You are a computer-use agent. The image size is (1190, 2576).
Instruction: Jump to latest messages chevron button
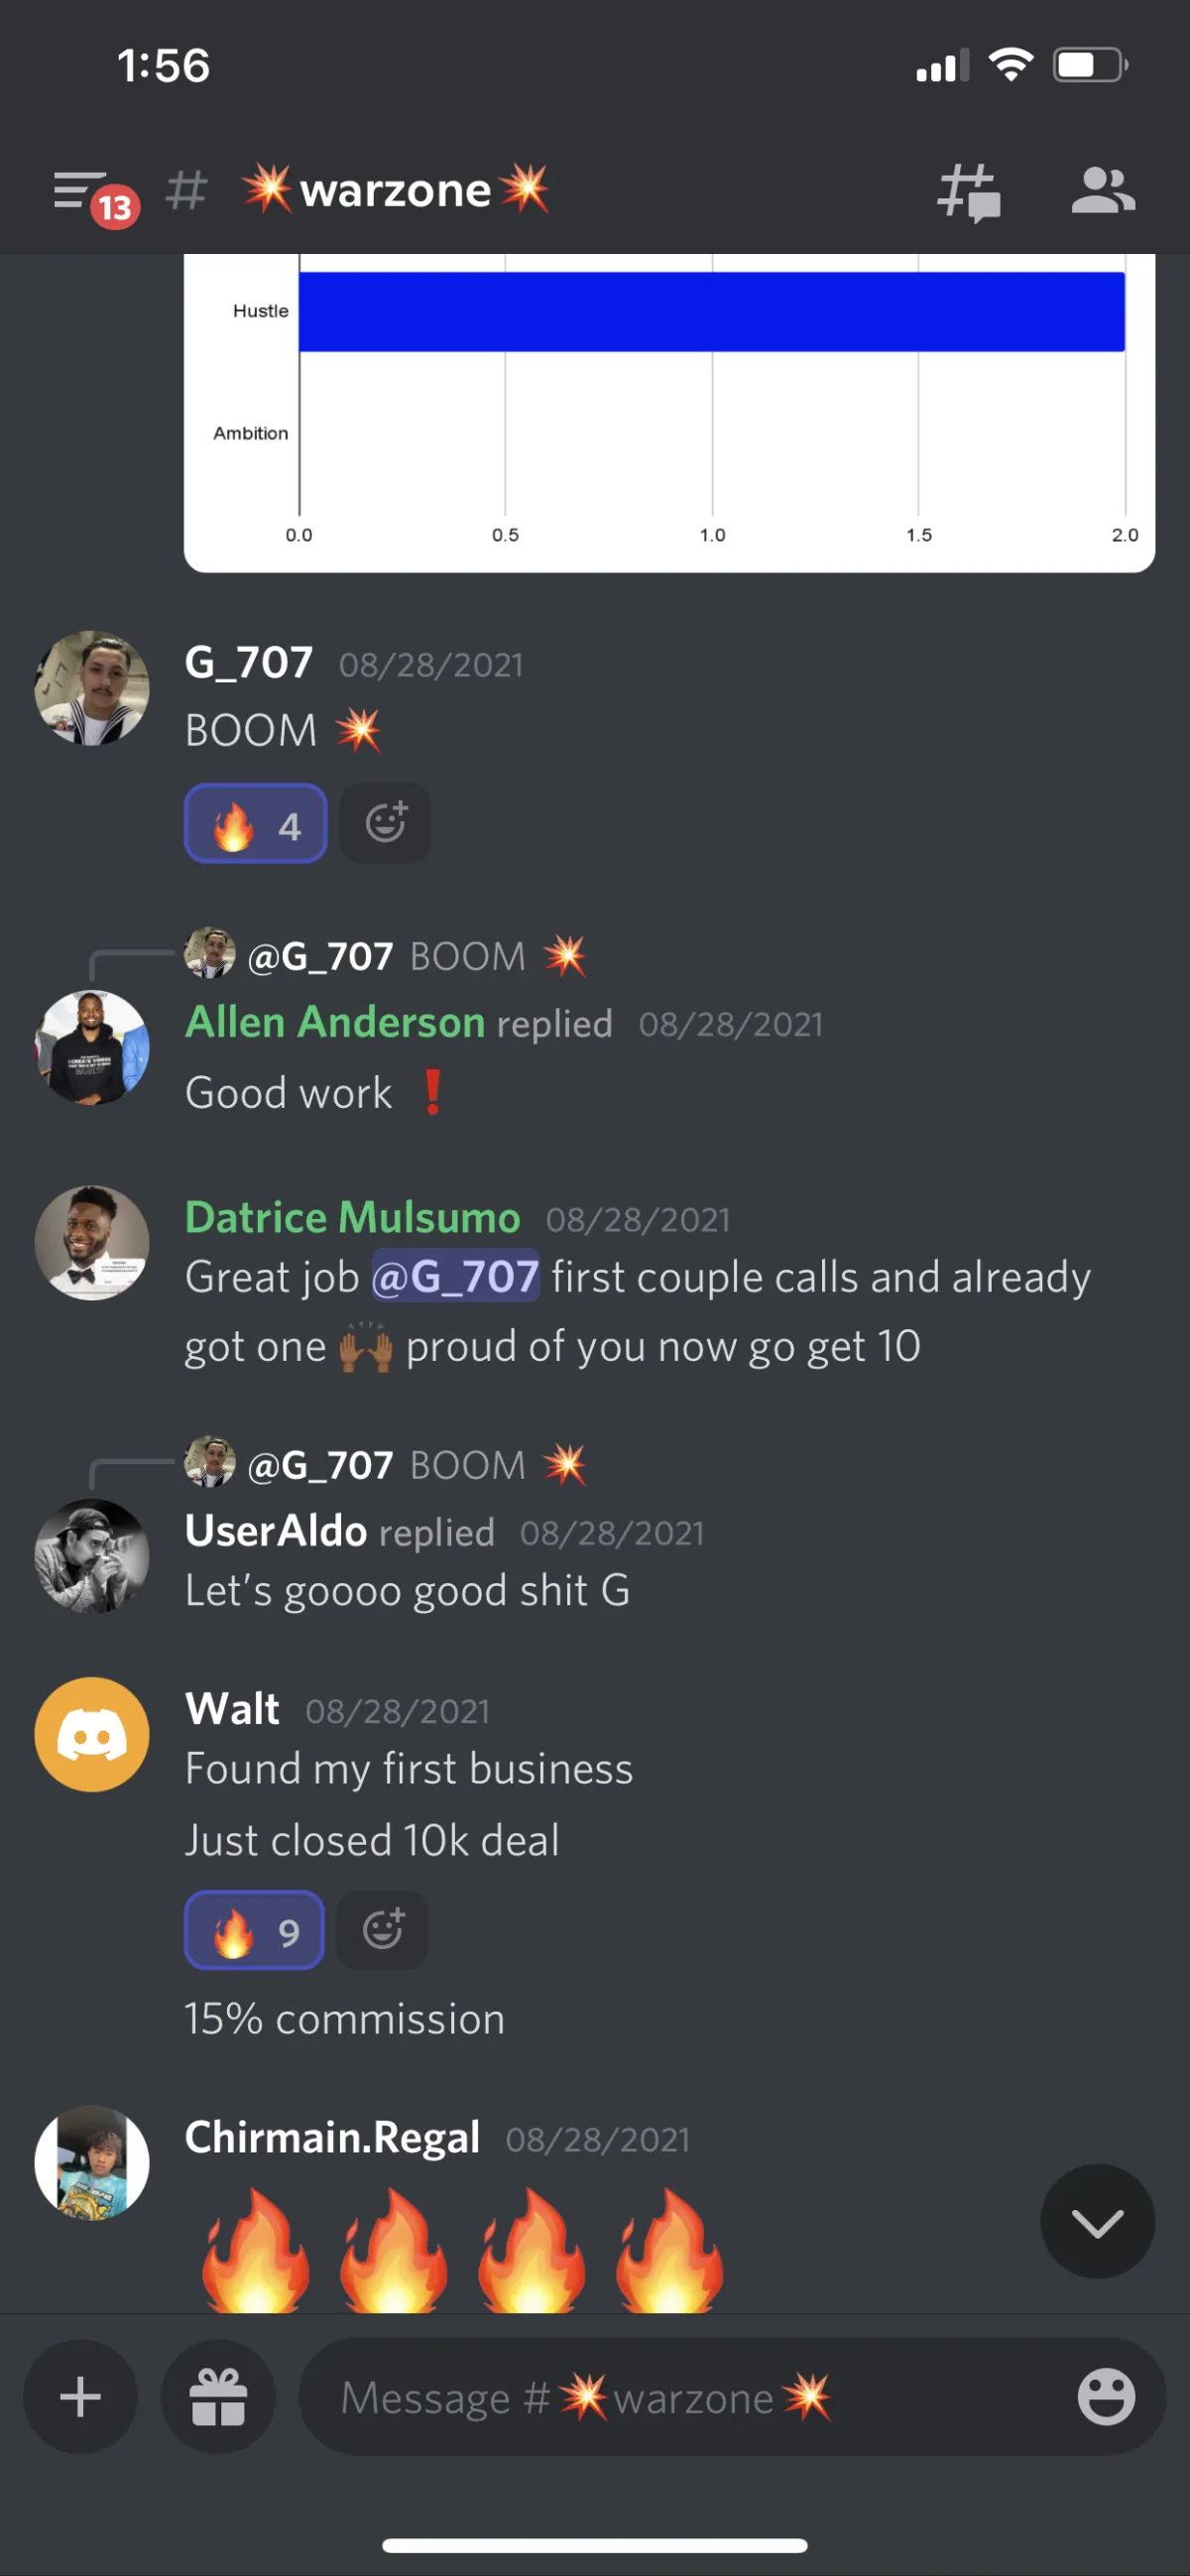click(x=1097, y=2222)
